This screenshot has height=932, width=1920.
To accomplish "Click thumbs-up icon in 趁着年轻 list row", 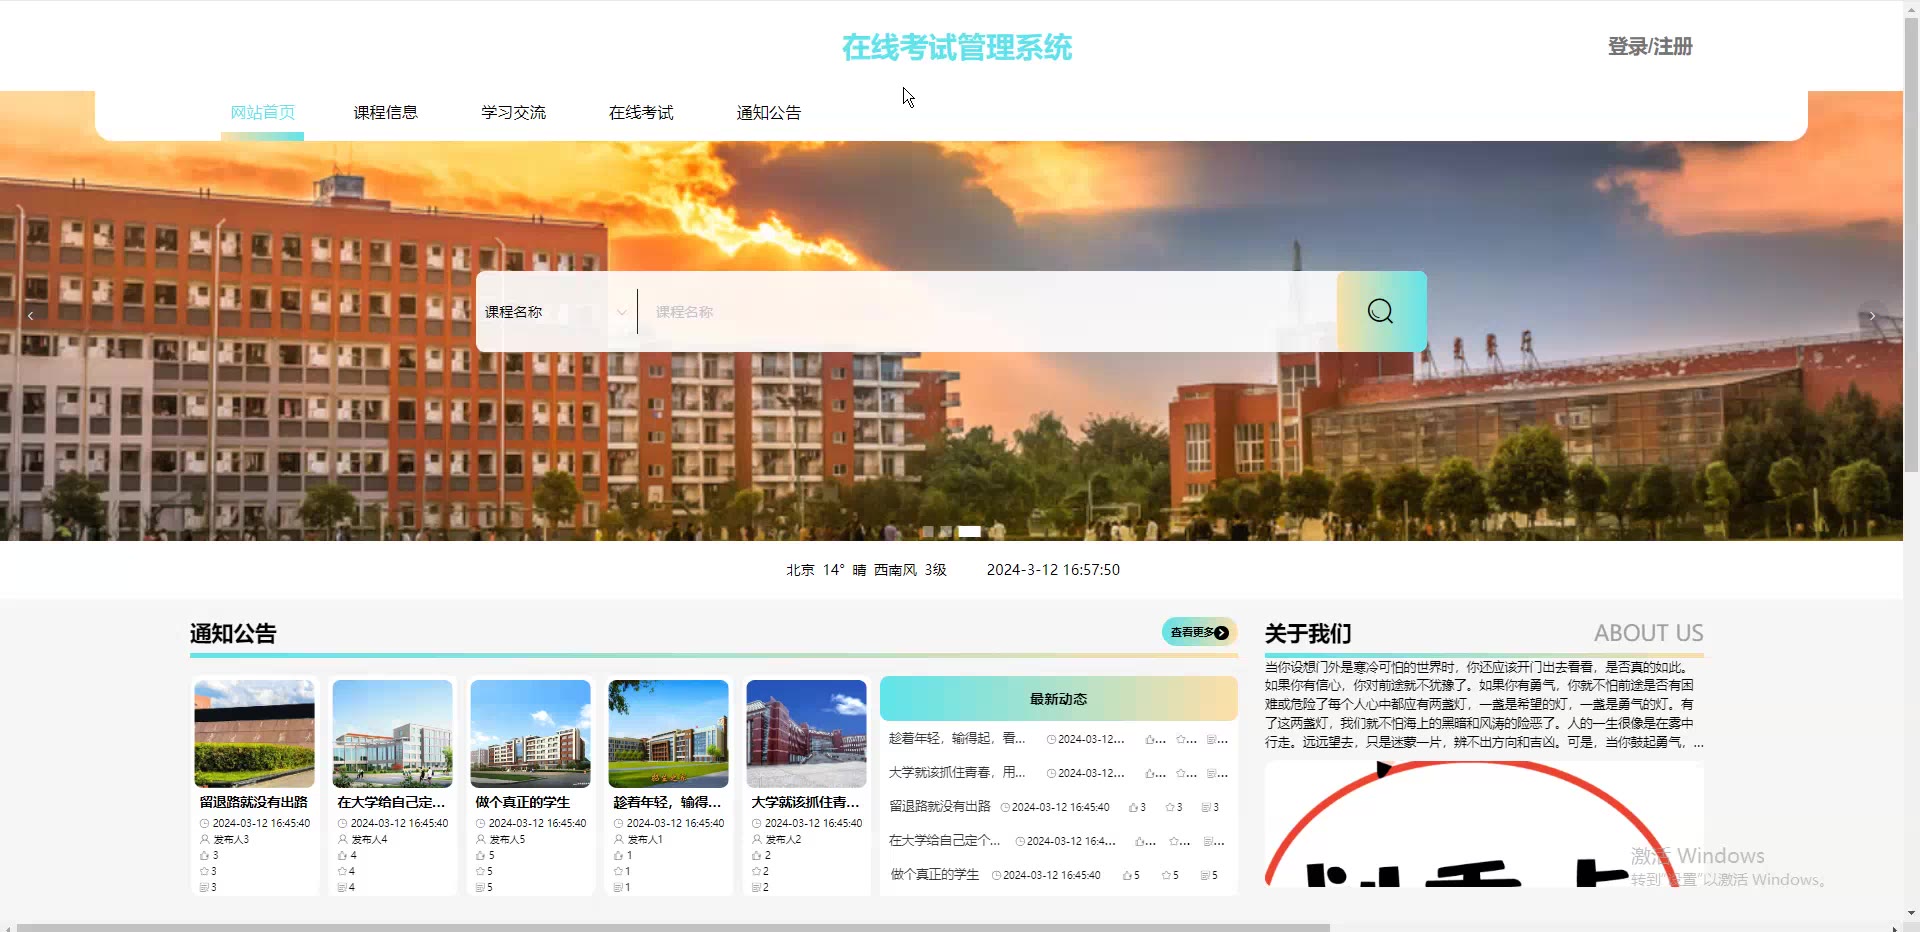I will (x=1150, y=740).
